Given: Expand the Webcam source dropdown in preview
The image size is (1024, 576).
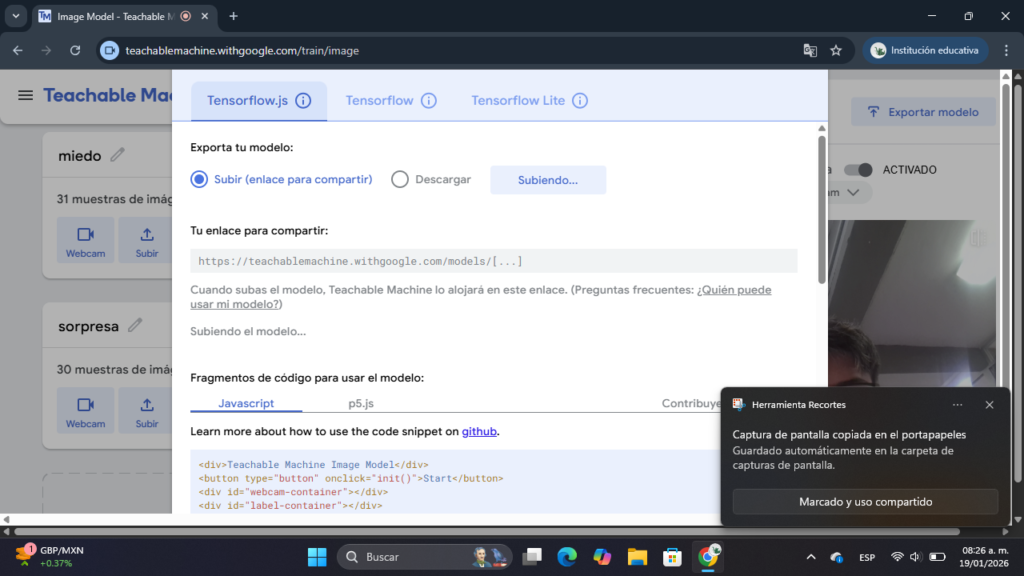Looking at the screenshot, I should 852,192.
